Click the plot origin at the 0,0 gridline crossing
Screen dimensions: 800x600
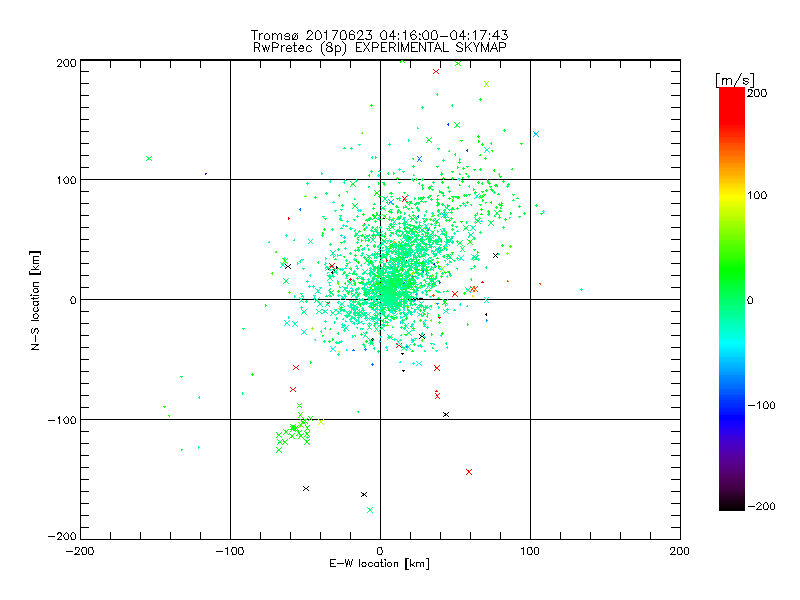pos(380,299)
